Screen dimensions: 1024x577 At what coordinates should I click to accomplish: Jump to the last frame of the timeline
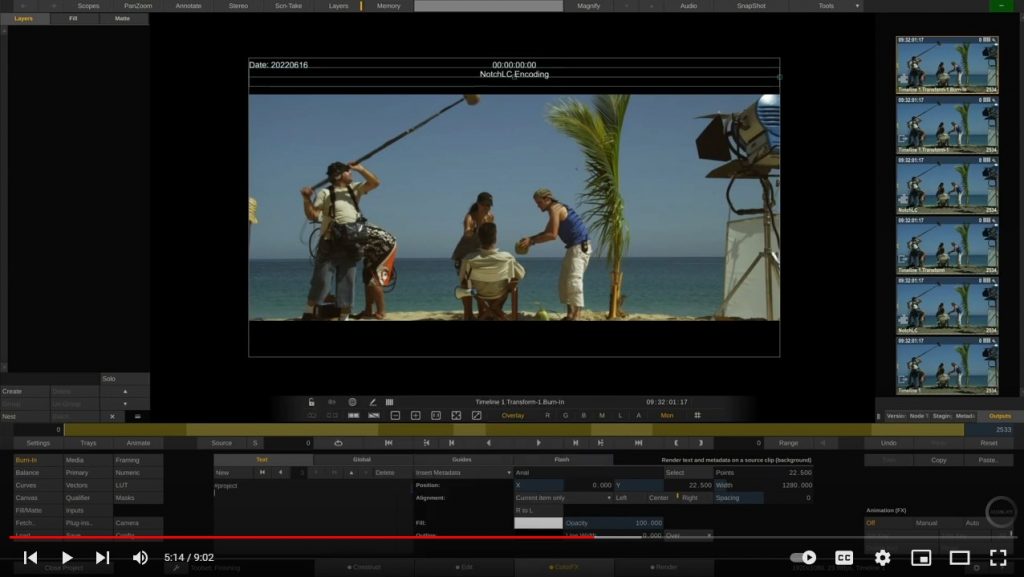coord(639,443)
